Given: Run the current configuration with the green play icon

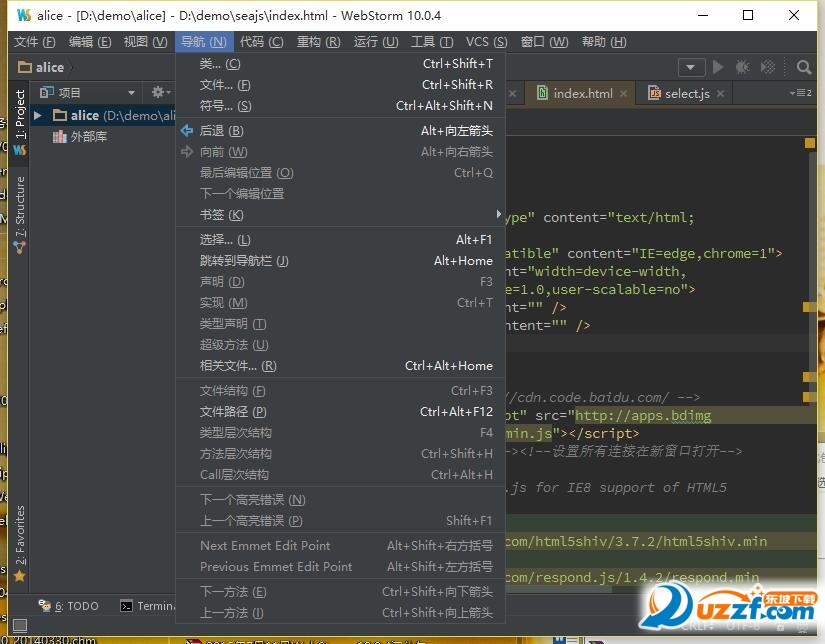Looking at the screenshot, I should tap(718, 67).
